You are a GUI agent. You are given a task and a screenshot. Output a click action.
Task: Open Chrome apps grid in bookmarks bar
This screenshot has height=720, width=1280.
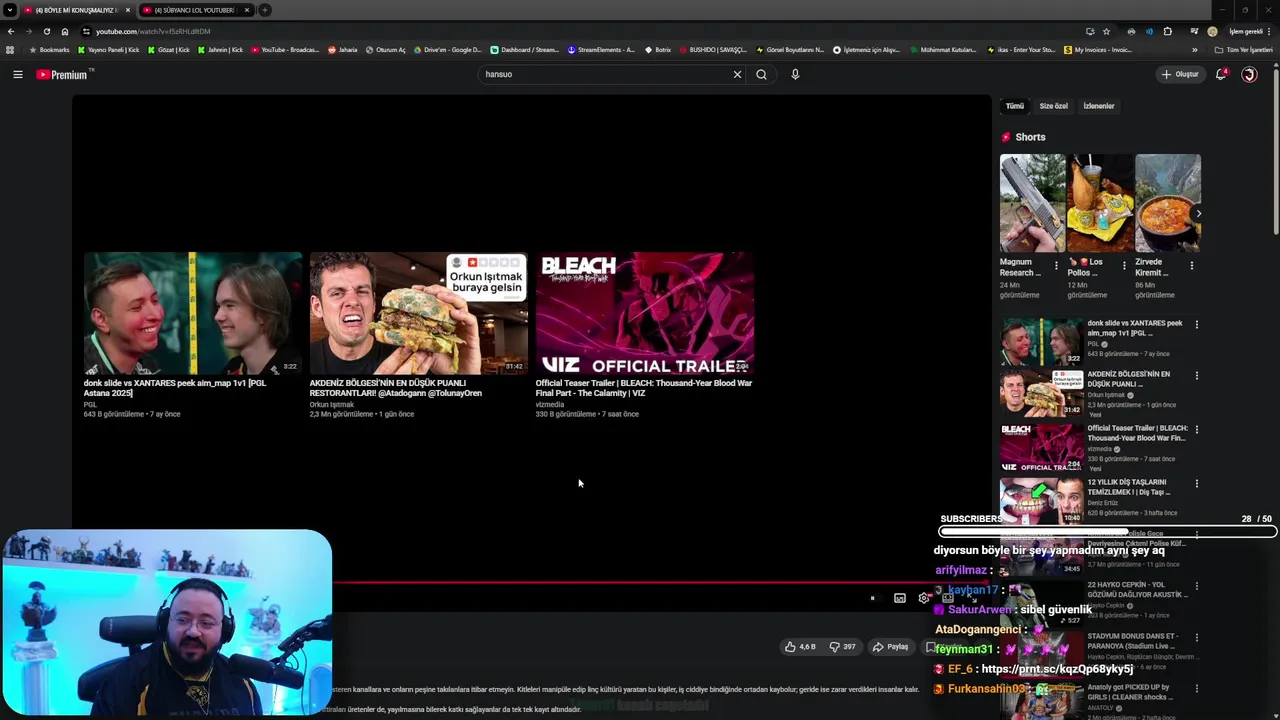click(10, 49)
